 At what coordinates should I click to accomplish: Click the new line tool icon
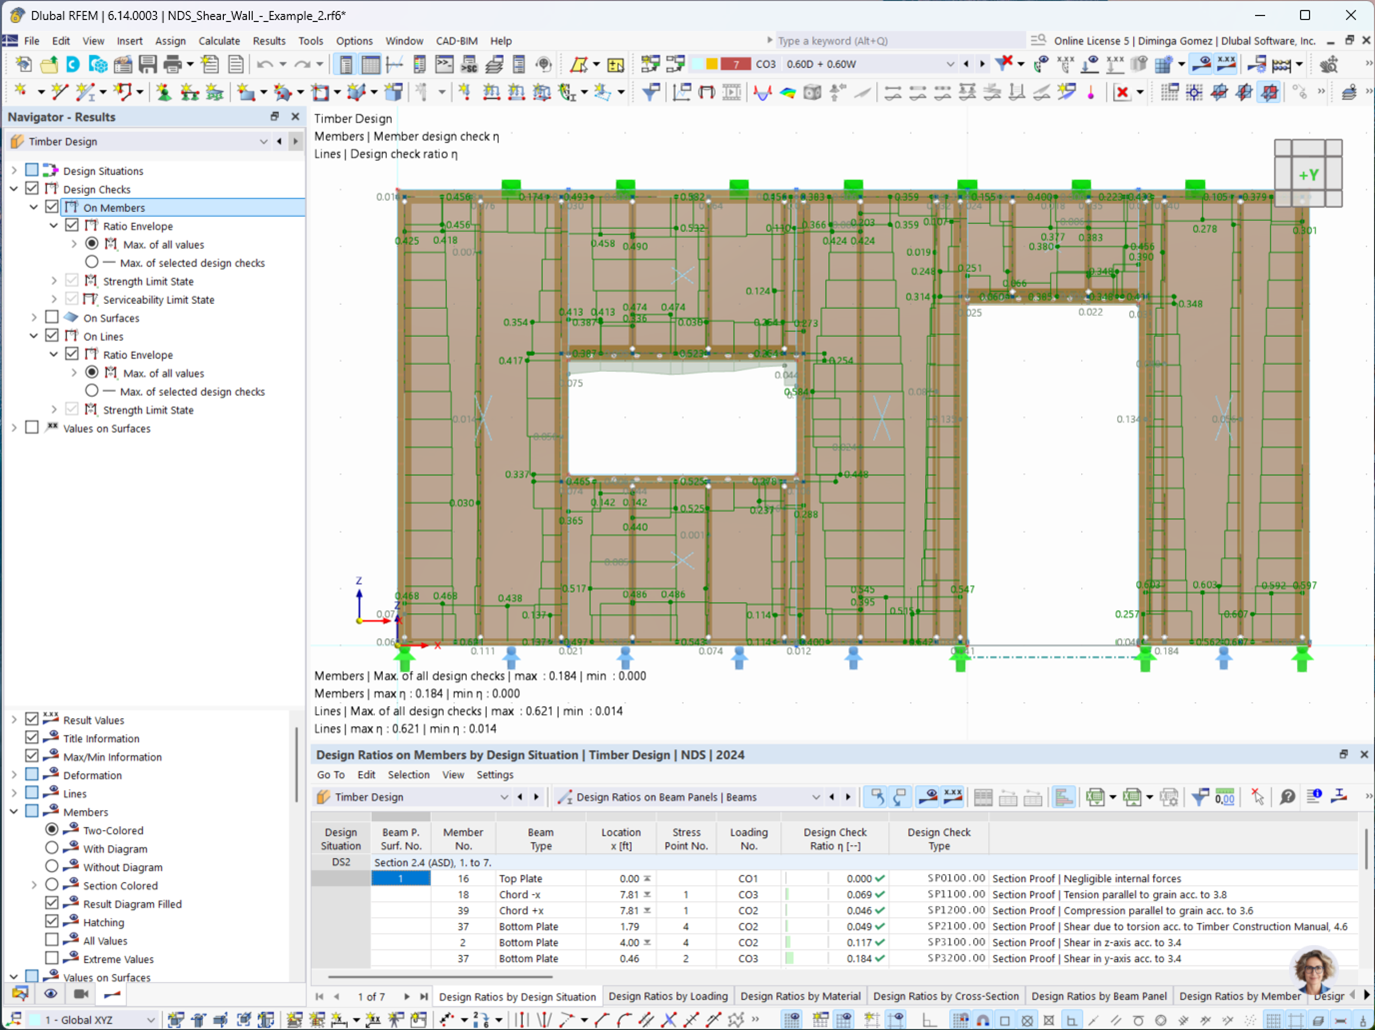tap(59, 93)
